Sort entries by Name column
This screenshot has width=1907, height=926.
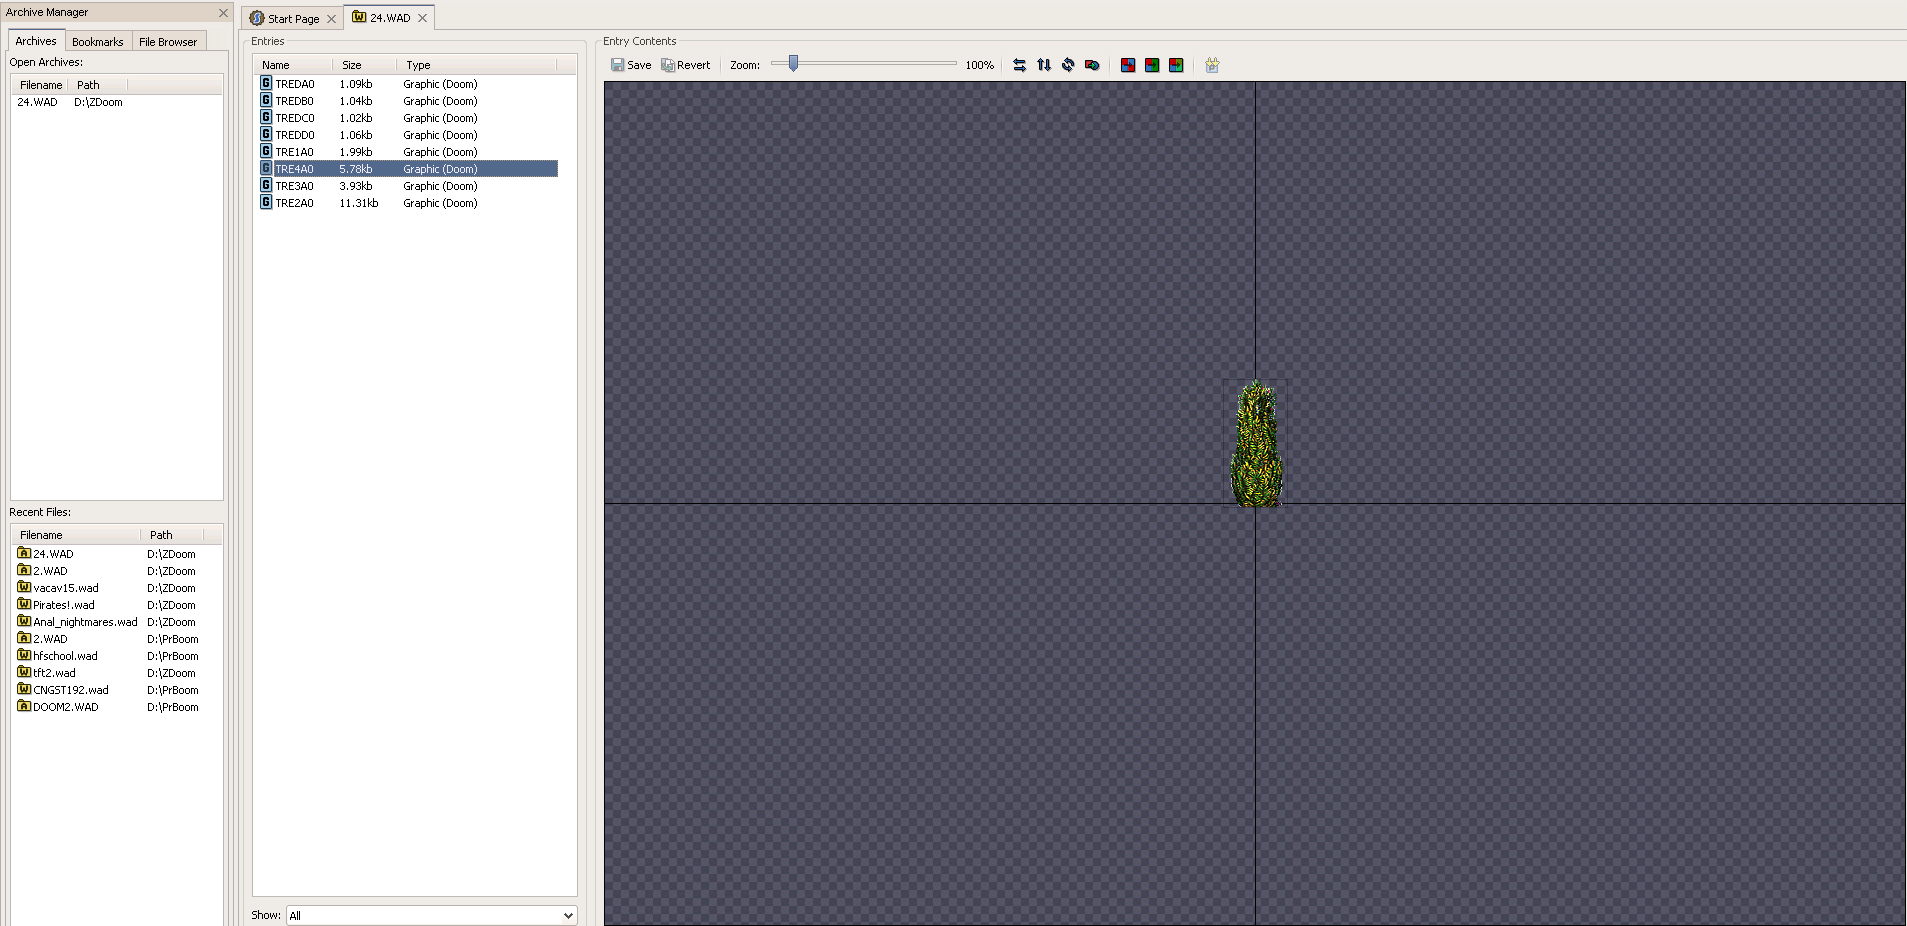pos(294,65)
